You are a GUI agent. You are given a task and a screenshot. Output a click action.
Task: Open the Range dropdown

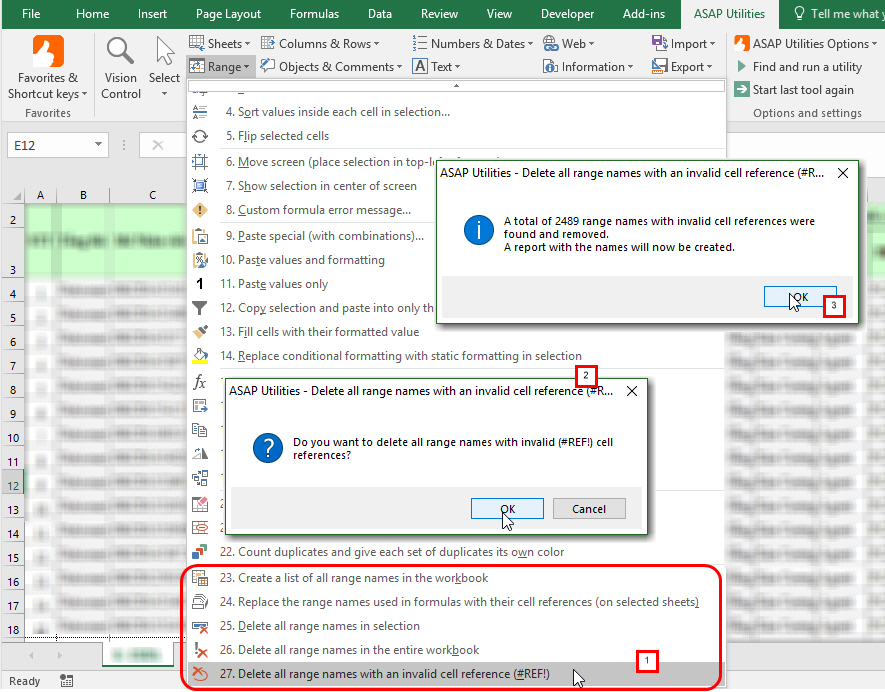[x=220, y=67]
